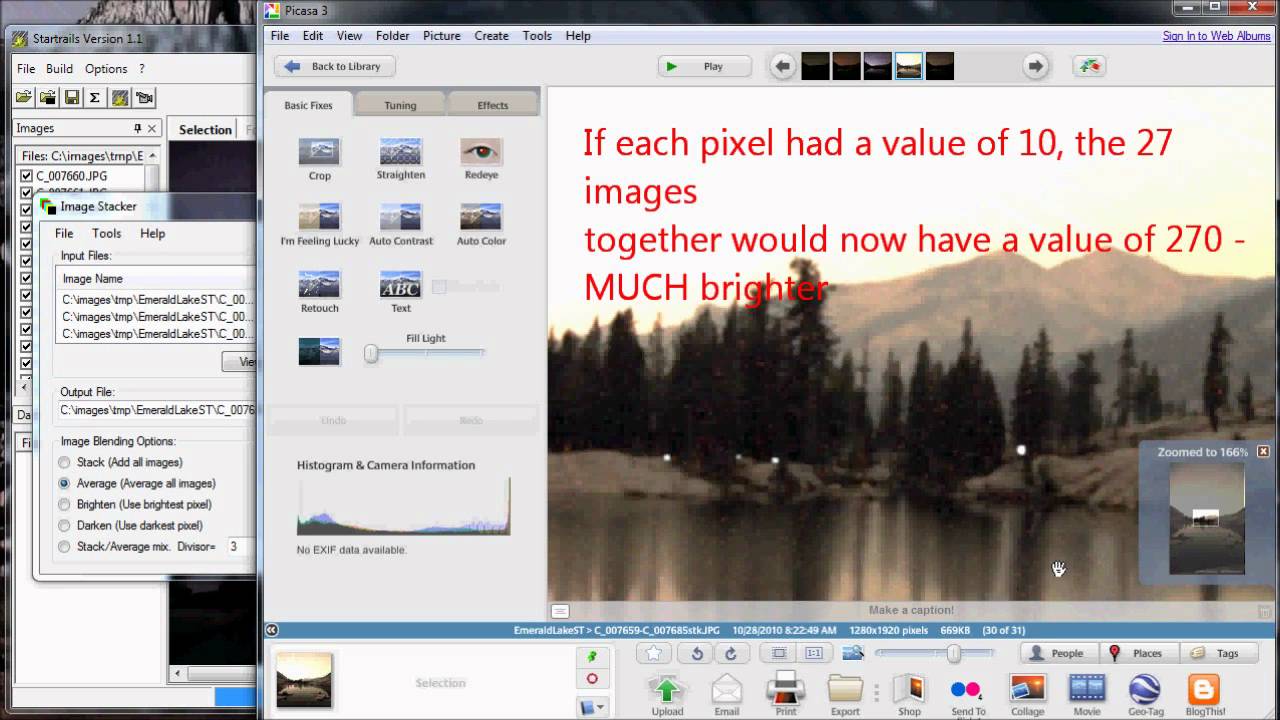
Task: Click the Output File path field
Action: [157, 410]
